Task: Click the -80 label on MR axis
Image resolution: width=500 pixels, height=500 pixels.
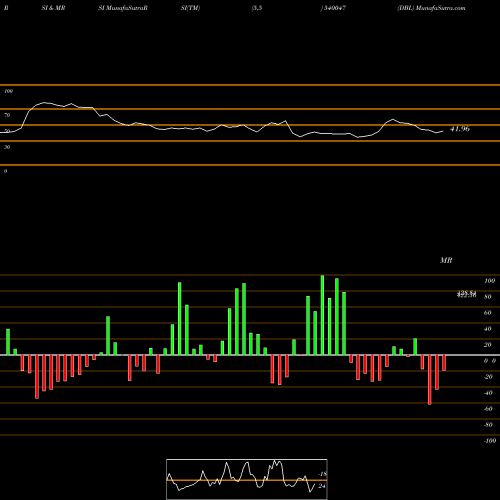Action: (488, 425)
